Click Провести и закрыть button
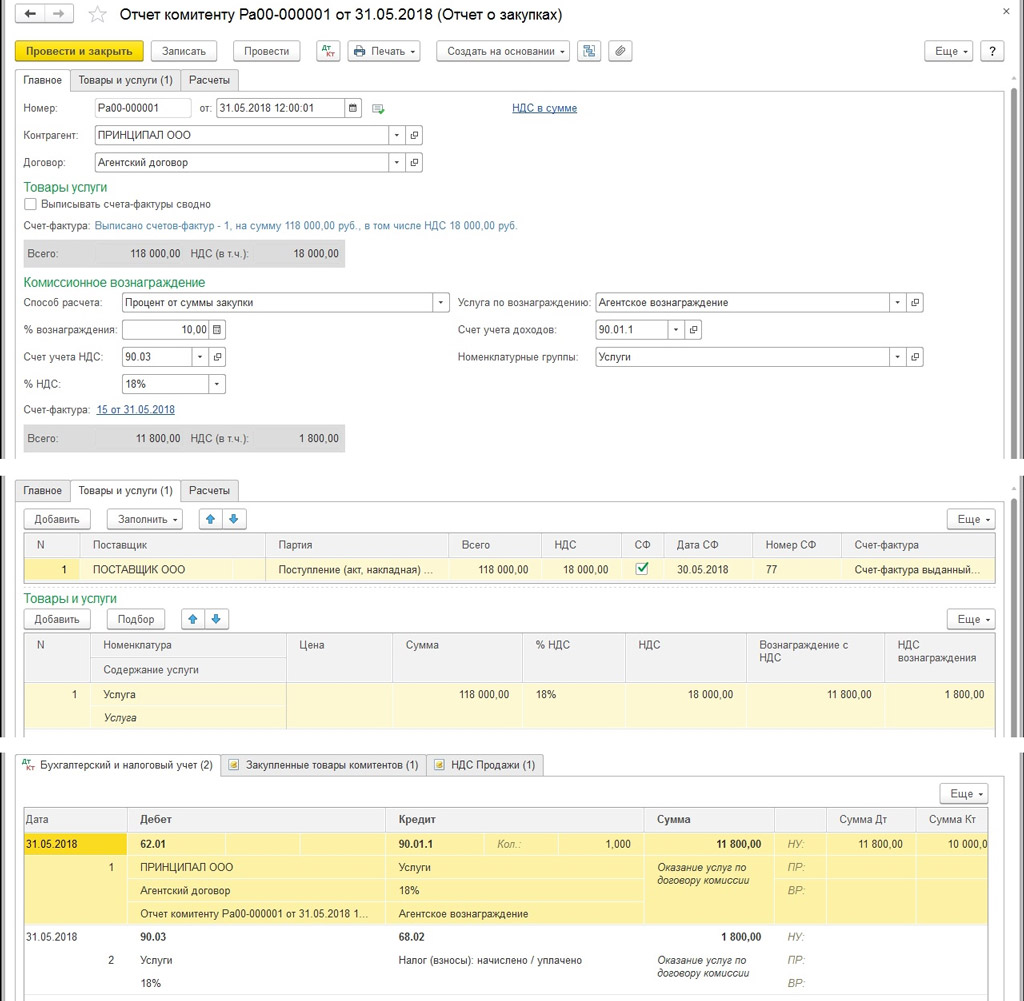This screenshot has height=1001, width=1024. [x=79, y=51]
